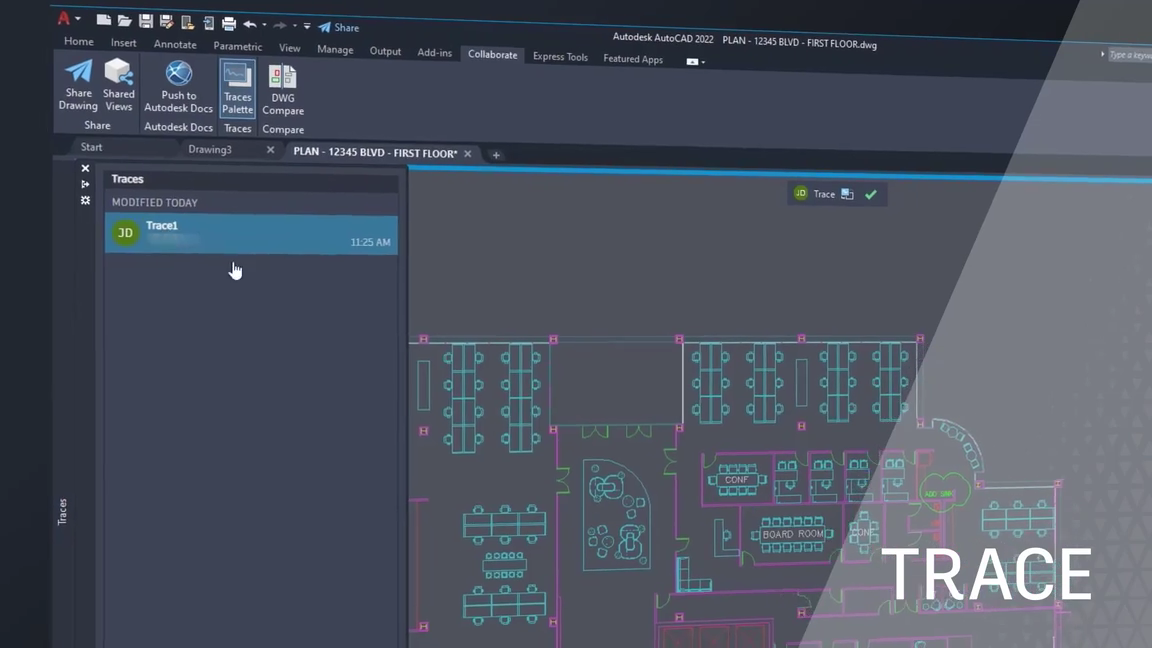The image size is (1152, 648).
Task: Click the Undo arrow
Action: (251, 25)
